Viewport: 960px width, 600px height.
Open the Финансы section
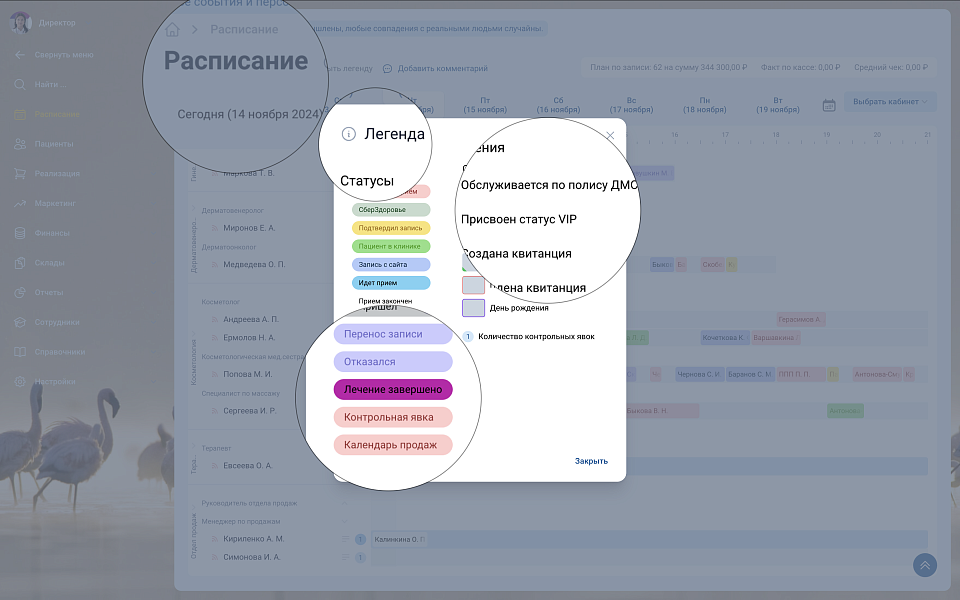click(51, 233)
